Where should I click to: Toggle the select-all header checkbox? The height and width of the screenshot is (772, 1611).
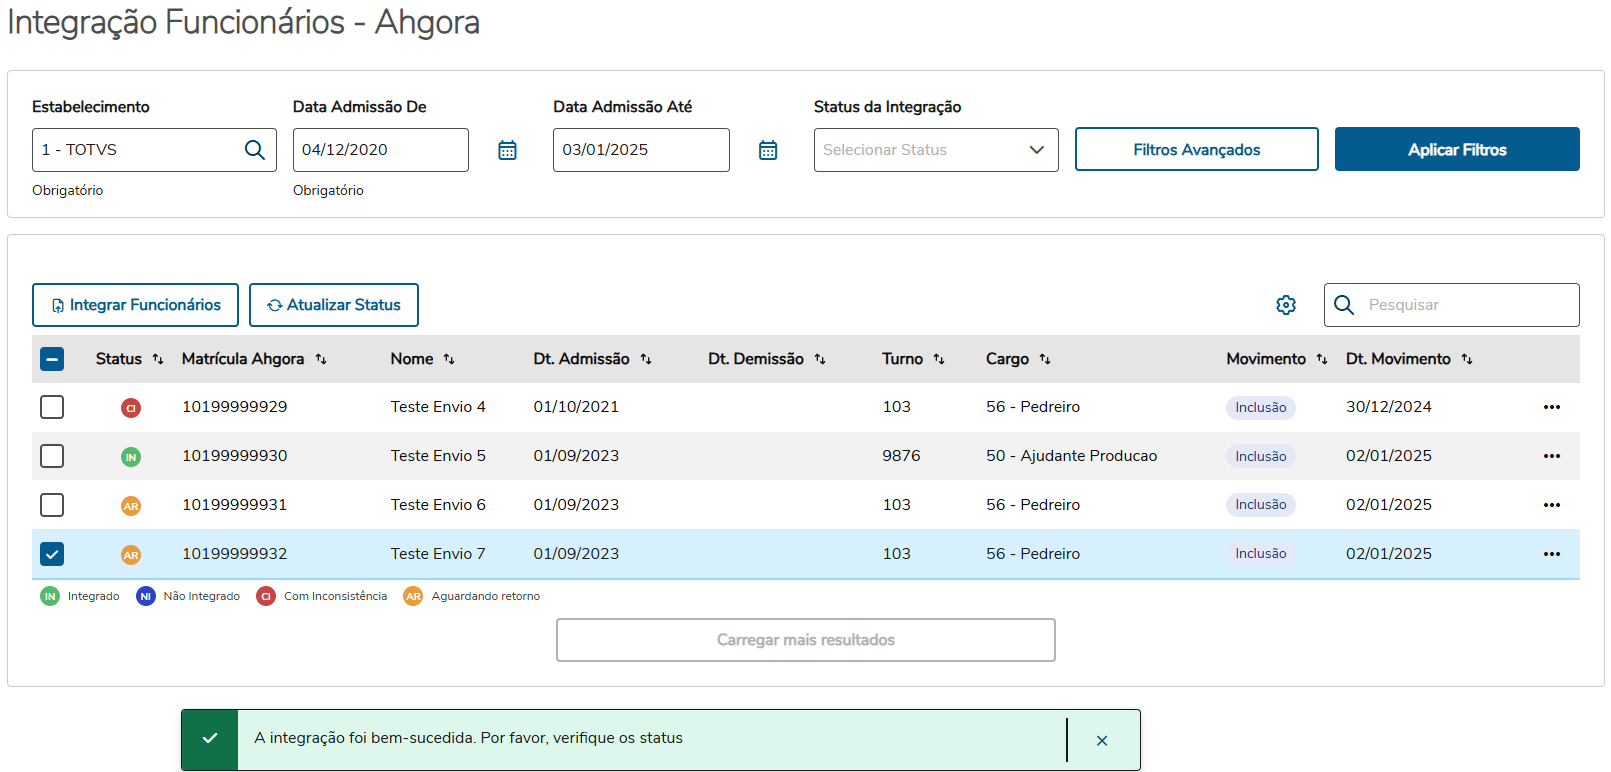click(x=52, y=359)
